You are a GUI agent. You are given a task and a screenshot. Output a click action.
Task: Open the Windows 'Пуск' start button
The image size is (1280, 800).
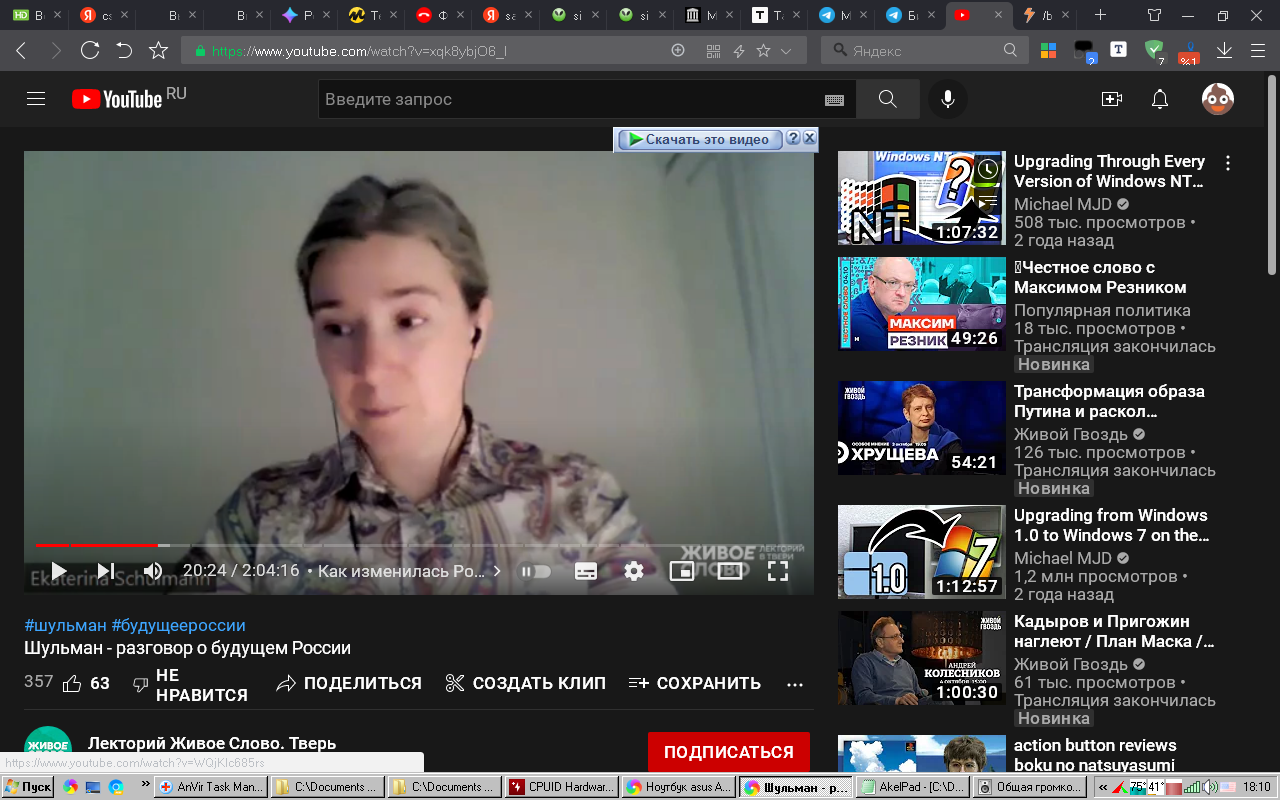tap(29, 787)
